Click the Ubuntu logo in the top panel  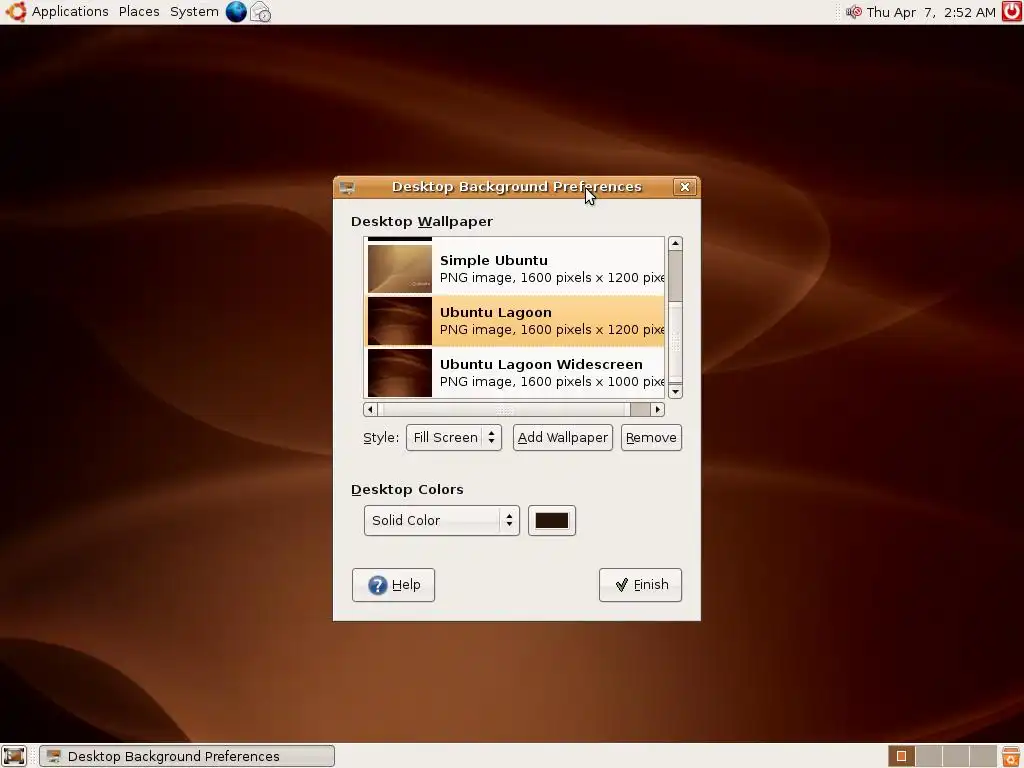(16, 12)
